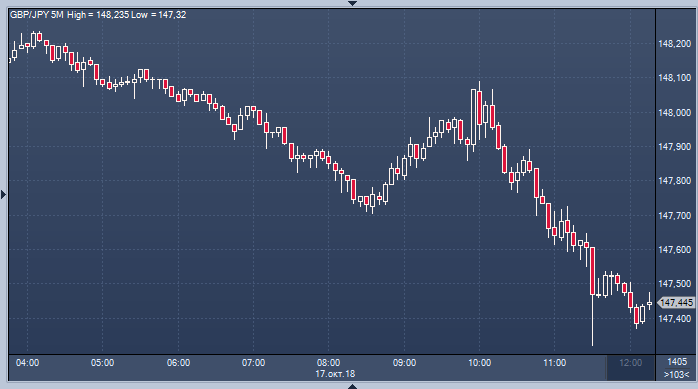Select the 08:00 time axis label
698x389 pixels.
329,363
